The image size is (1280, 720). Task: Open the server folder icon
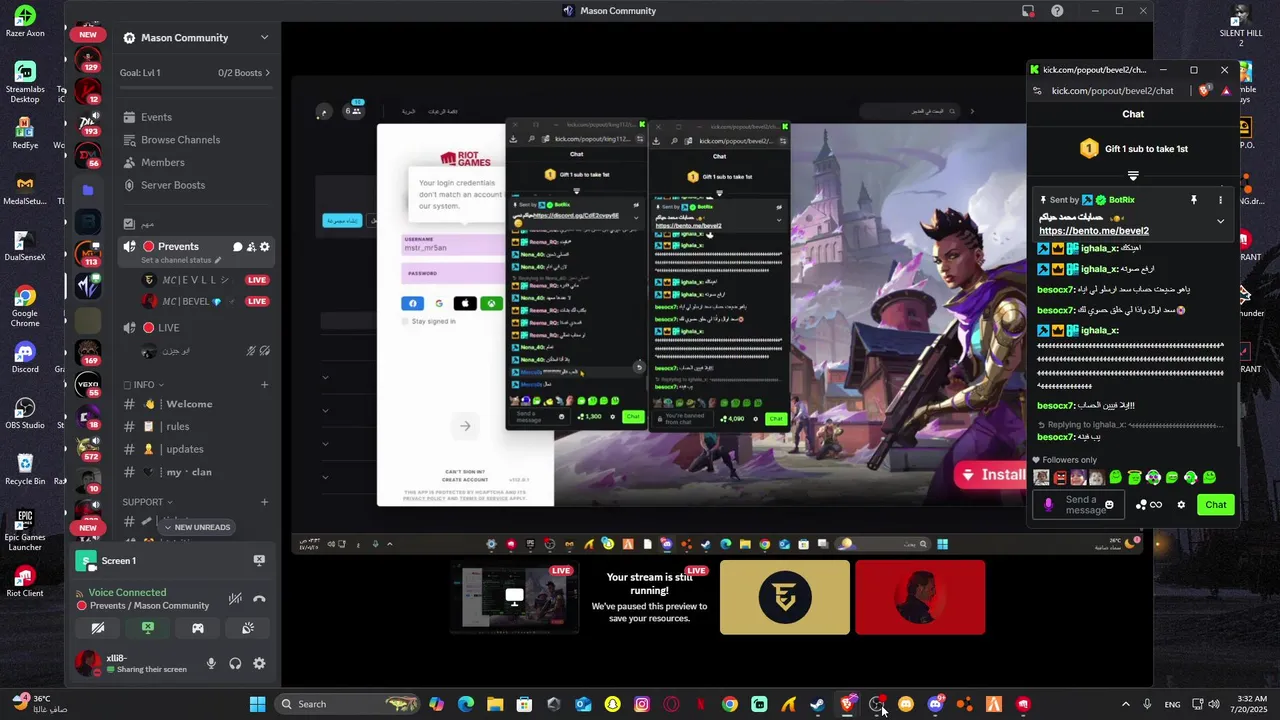[88, 190]
